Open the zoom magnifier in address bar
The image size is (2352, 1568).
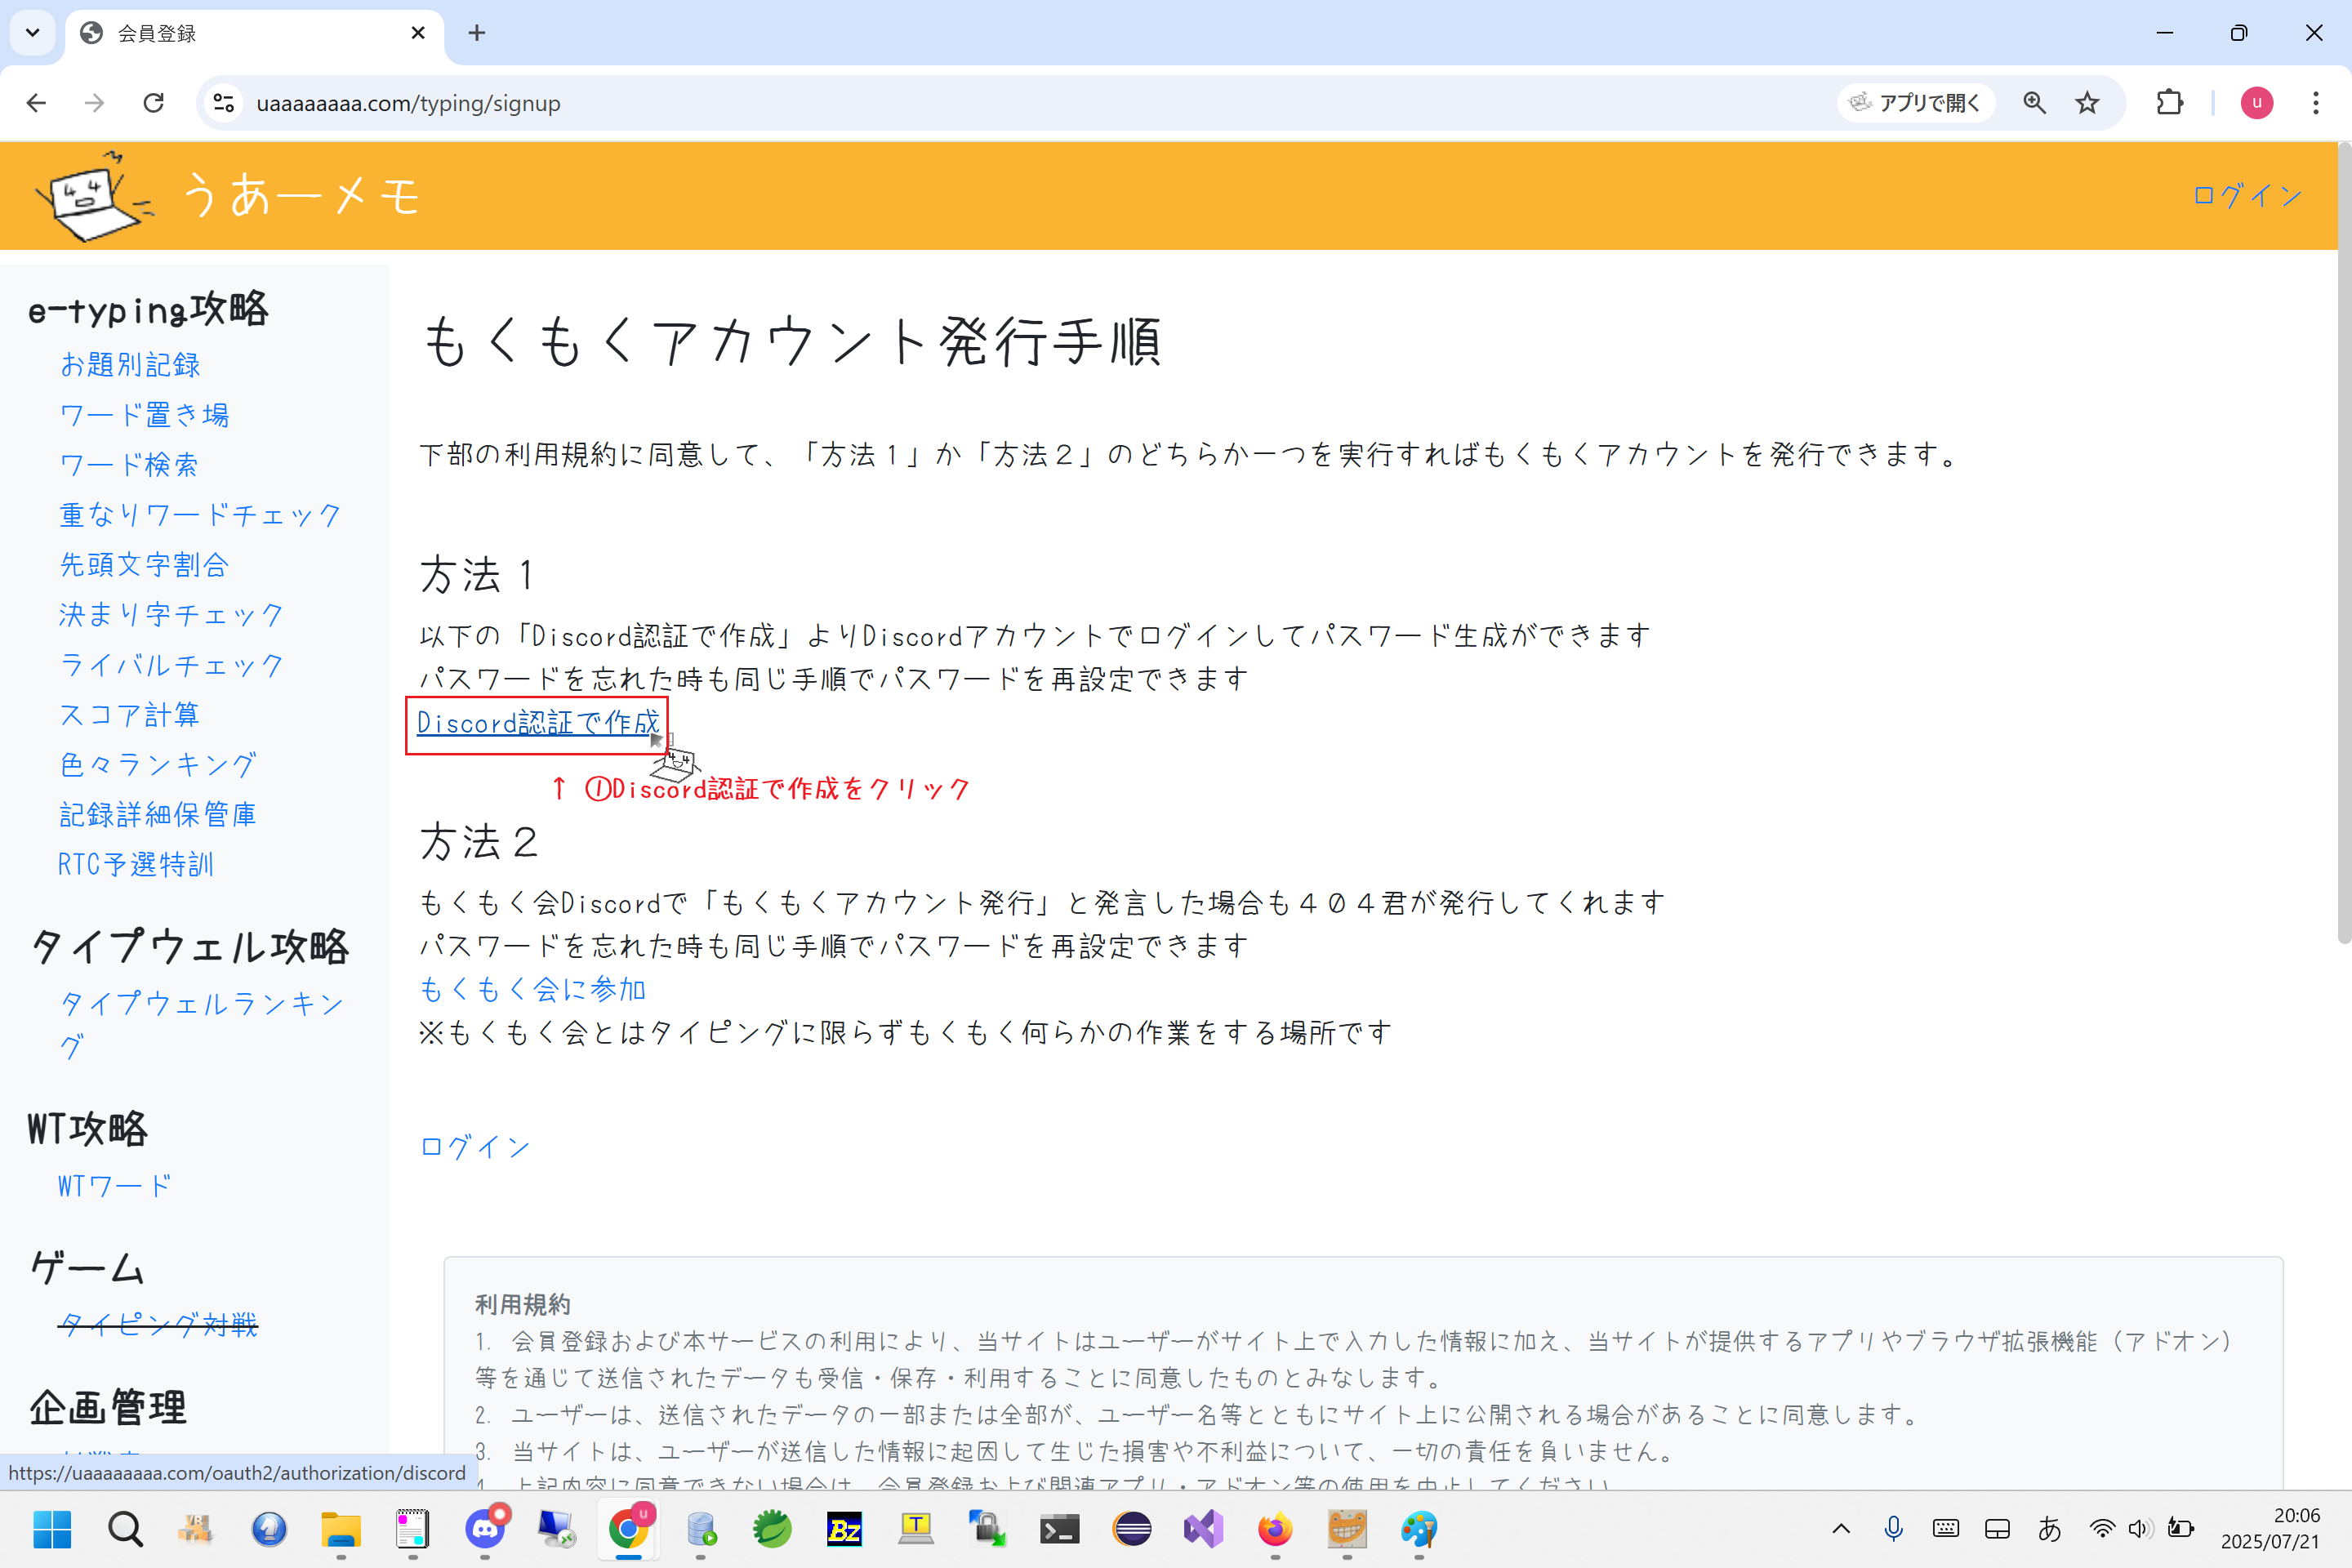click(x=2034, y=103)
